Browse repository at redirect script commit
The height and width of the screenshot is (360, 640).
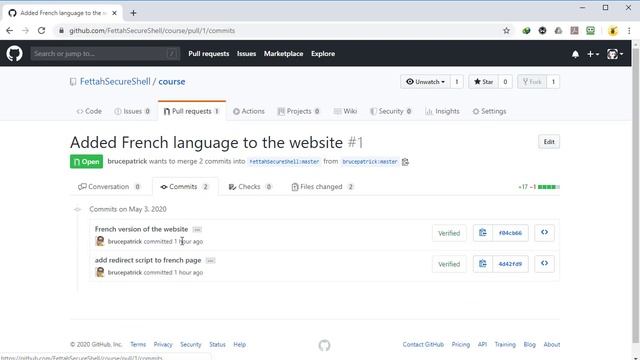point(544,264)
